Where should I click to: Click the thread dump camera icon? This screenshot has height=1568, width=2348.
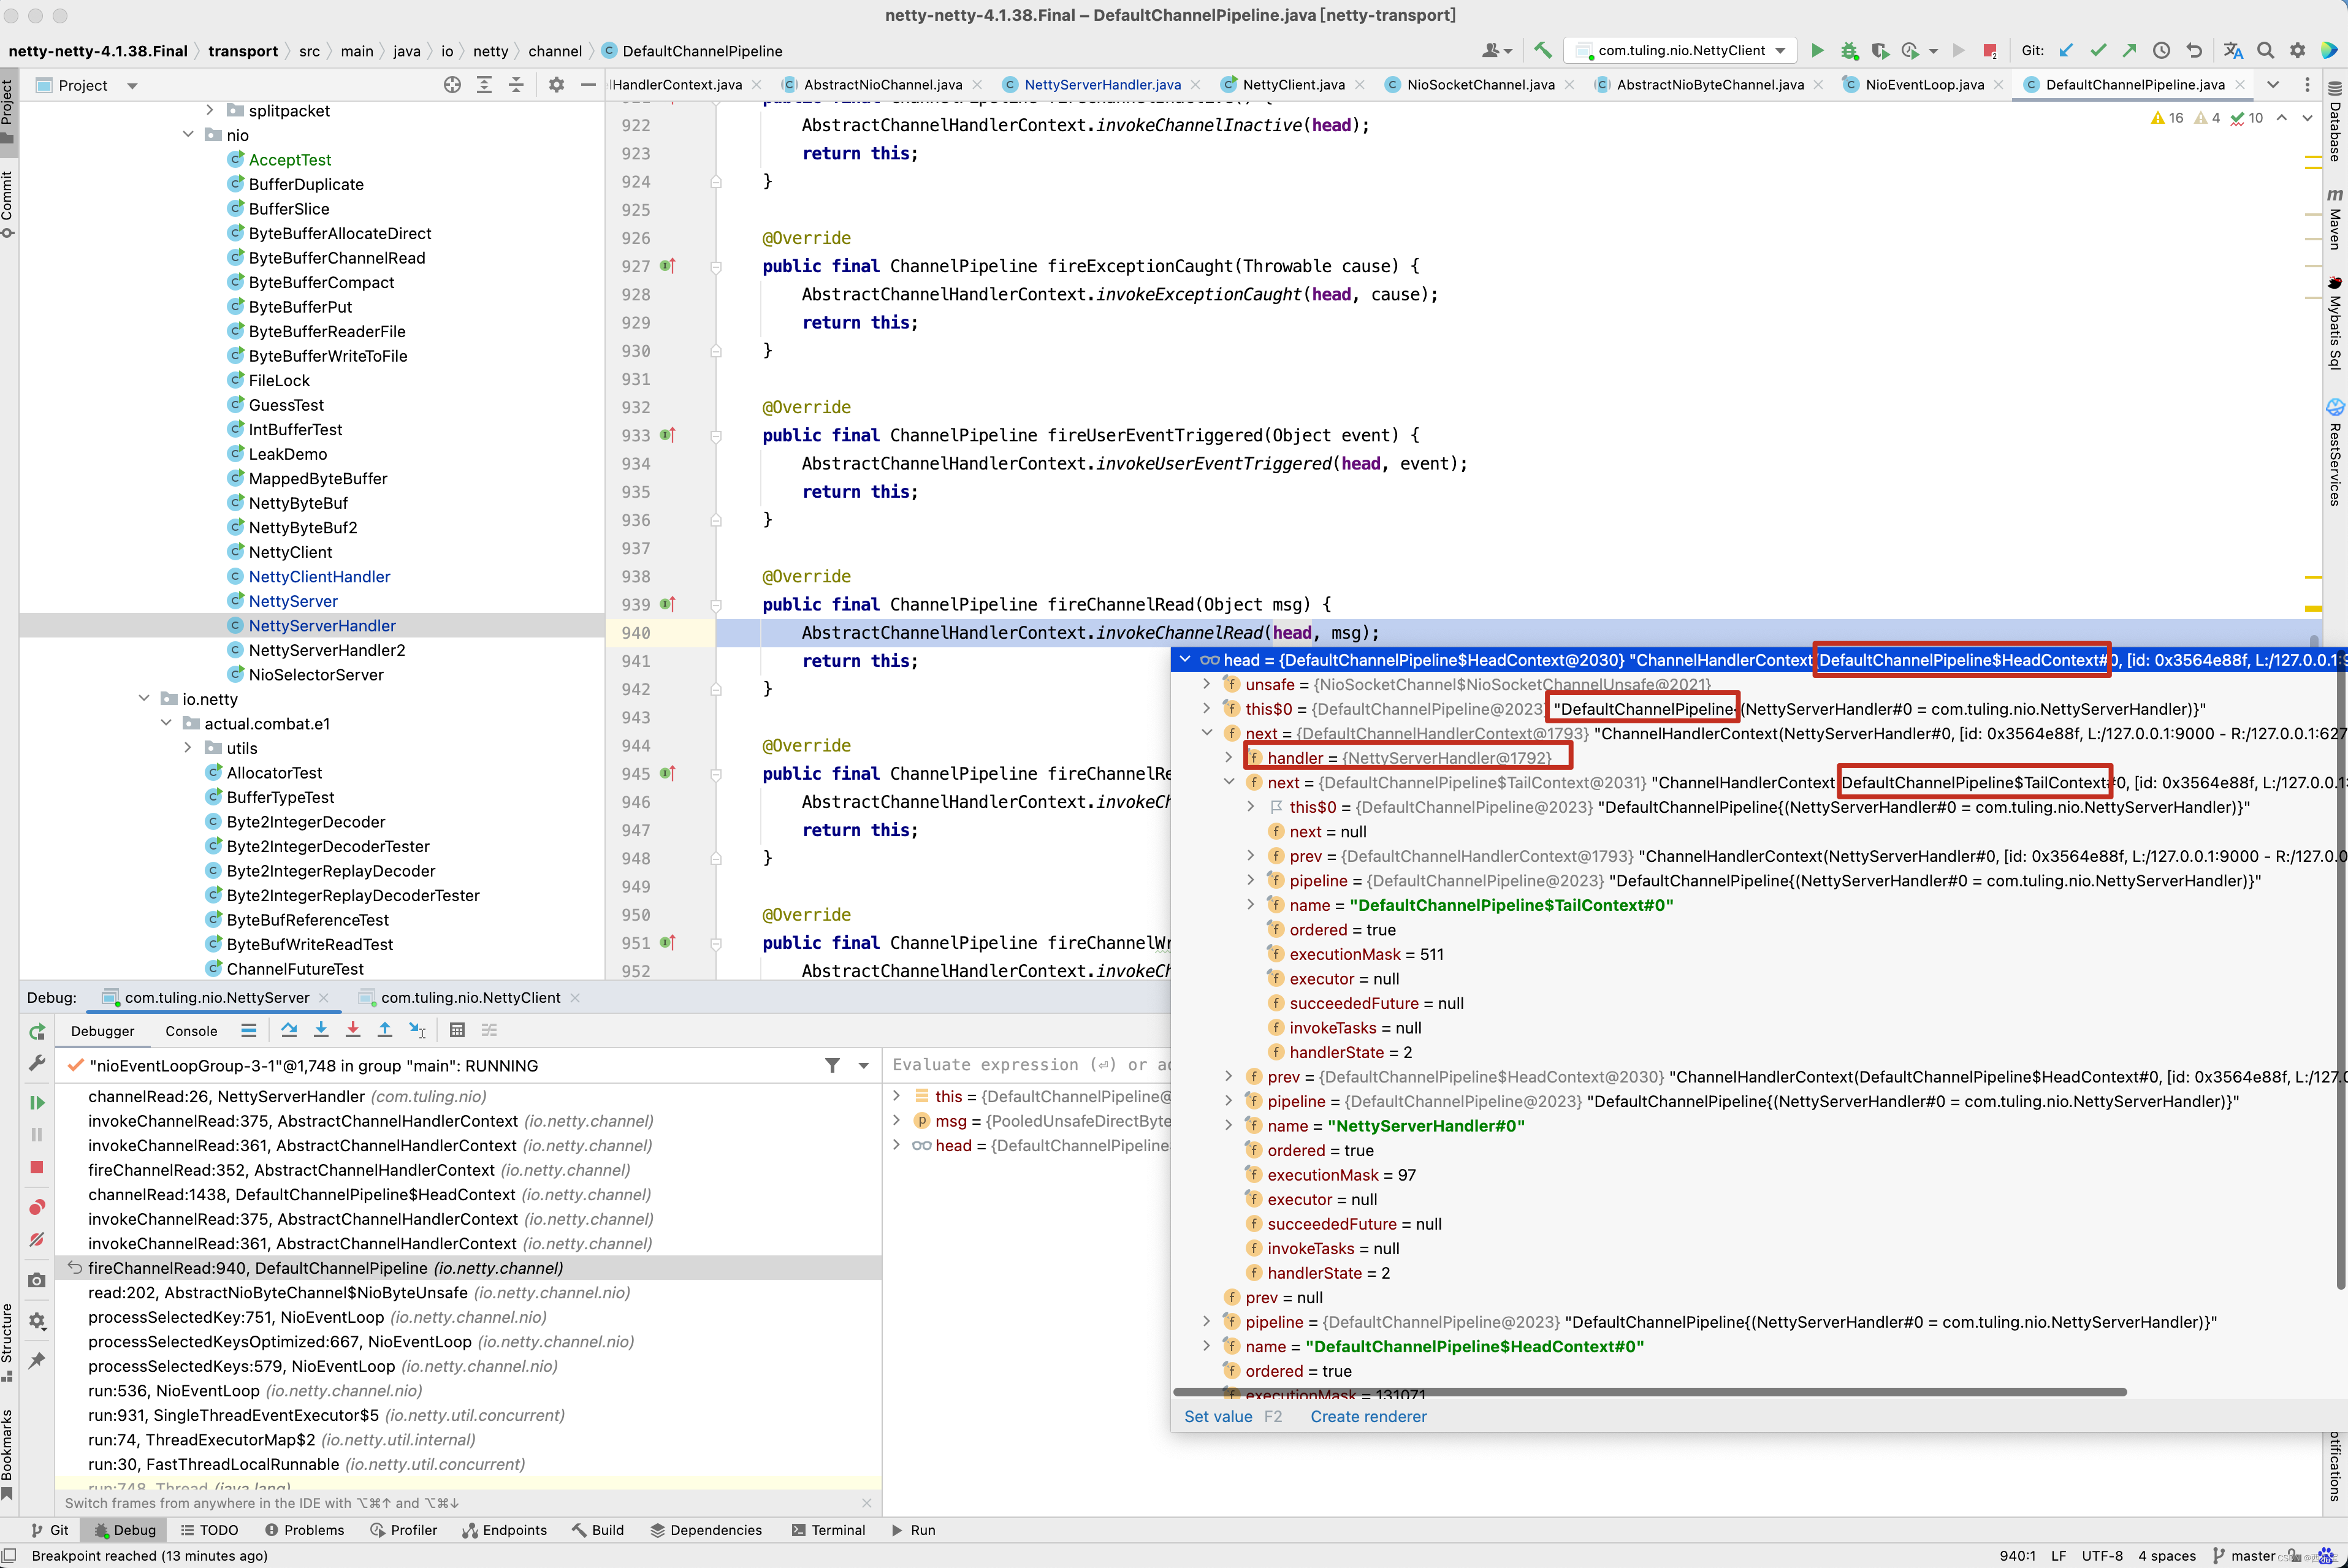[37, 1280]
